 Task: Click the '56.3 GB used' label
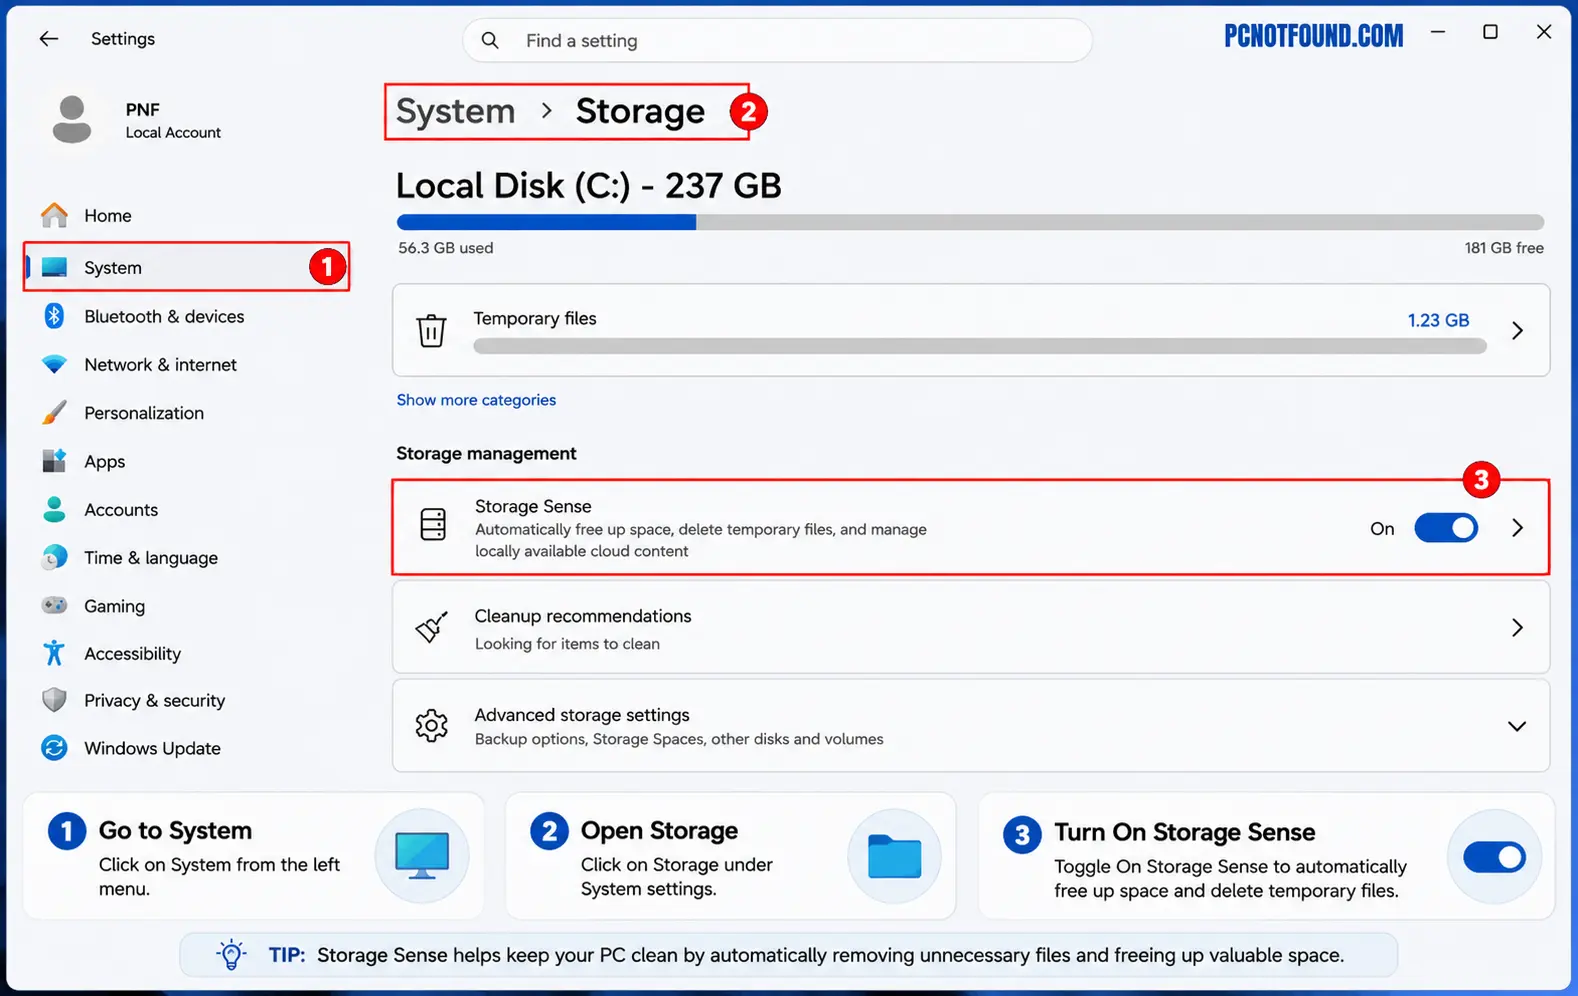click(x=446, y=248)
